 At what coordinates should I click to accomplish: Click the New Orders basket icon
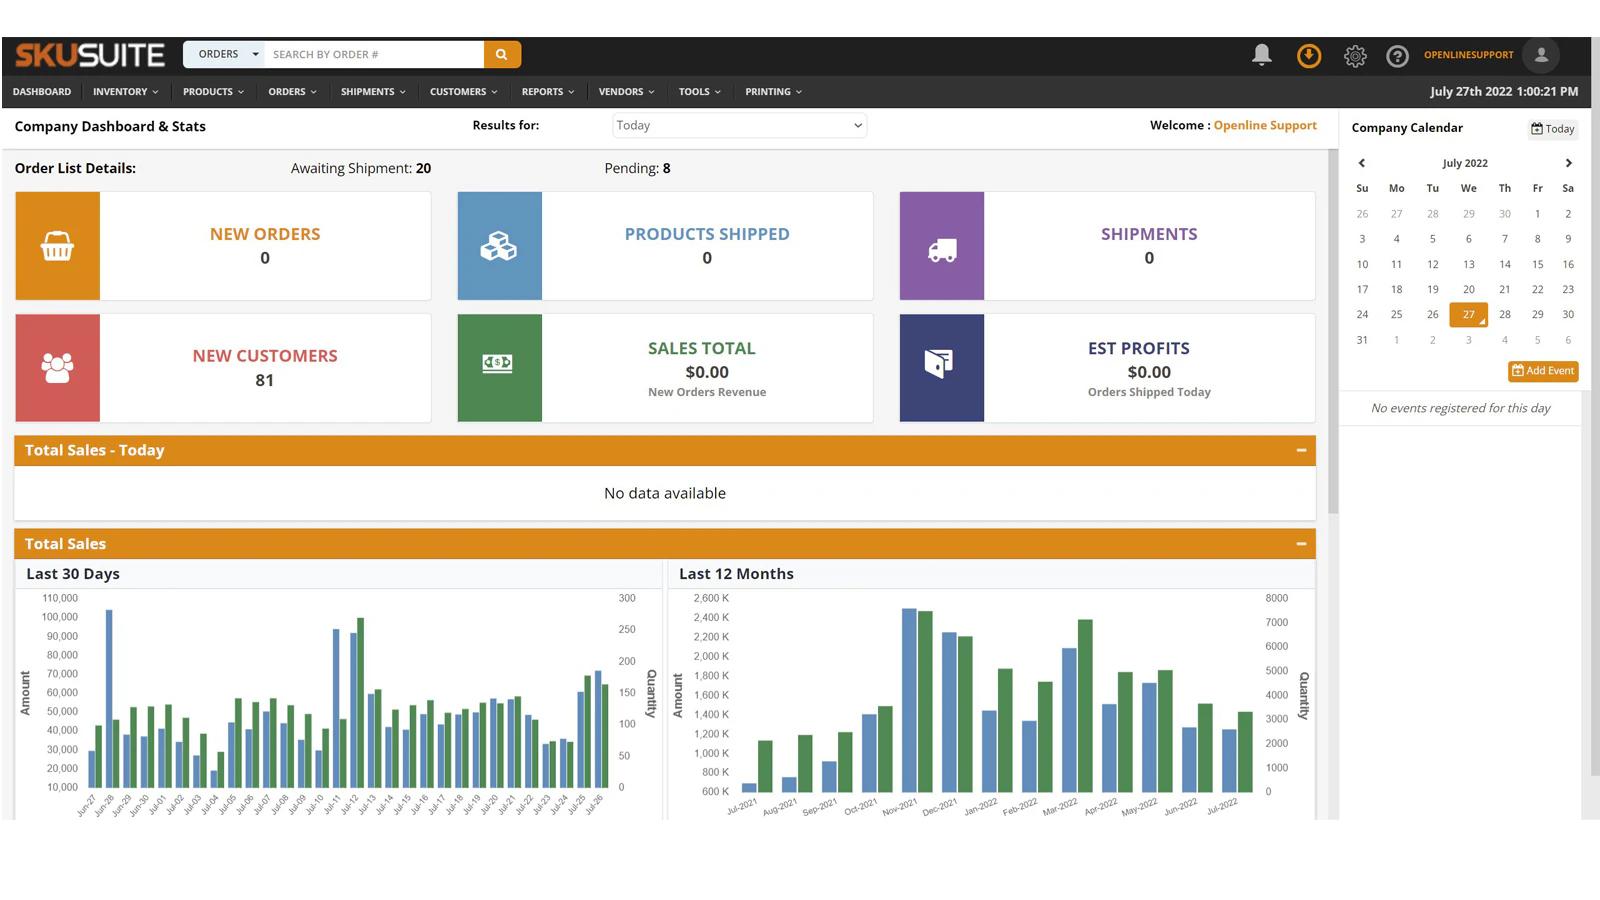pyautogui.click(x=57, y=246)
